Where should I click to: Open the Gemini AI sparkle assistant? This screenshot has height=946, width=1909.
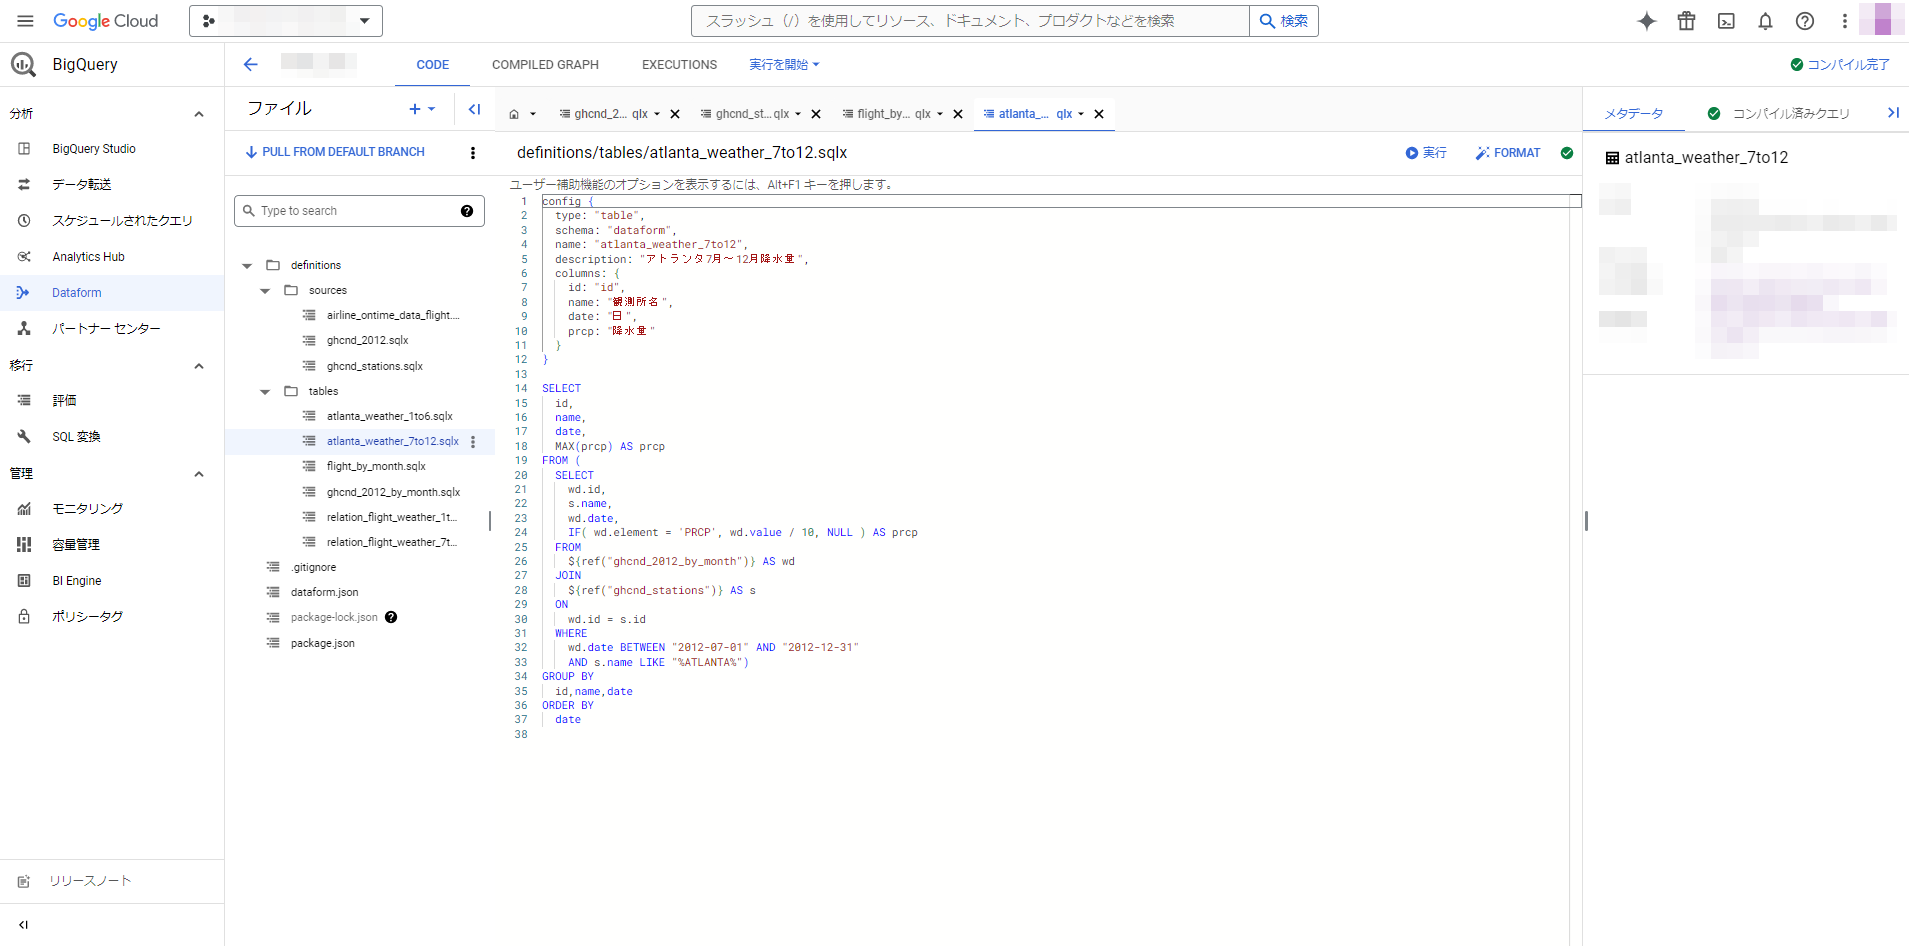pos(1647,21)
